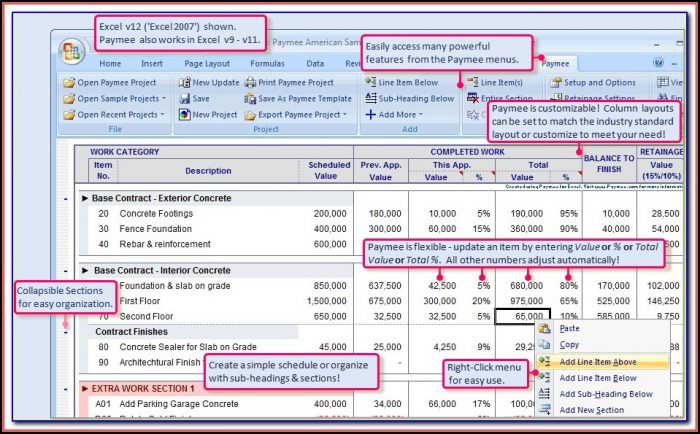Select the Data ribbon tab

point(315,63)
